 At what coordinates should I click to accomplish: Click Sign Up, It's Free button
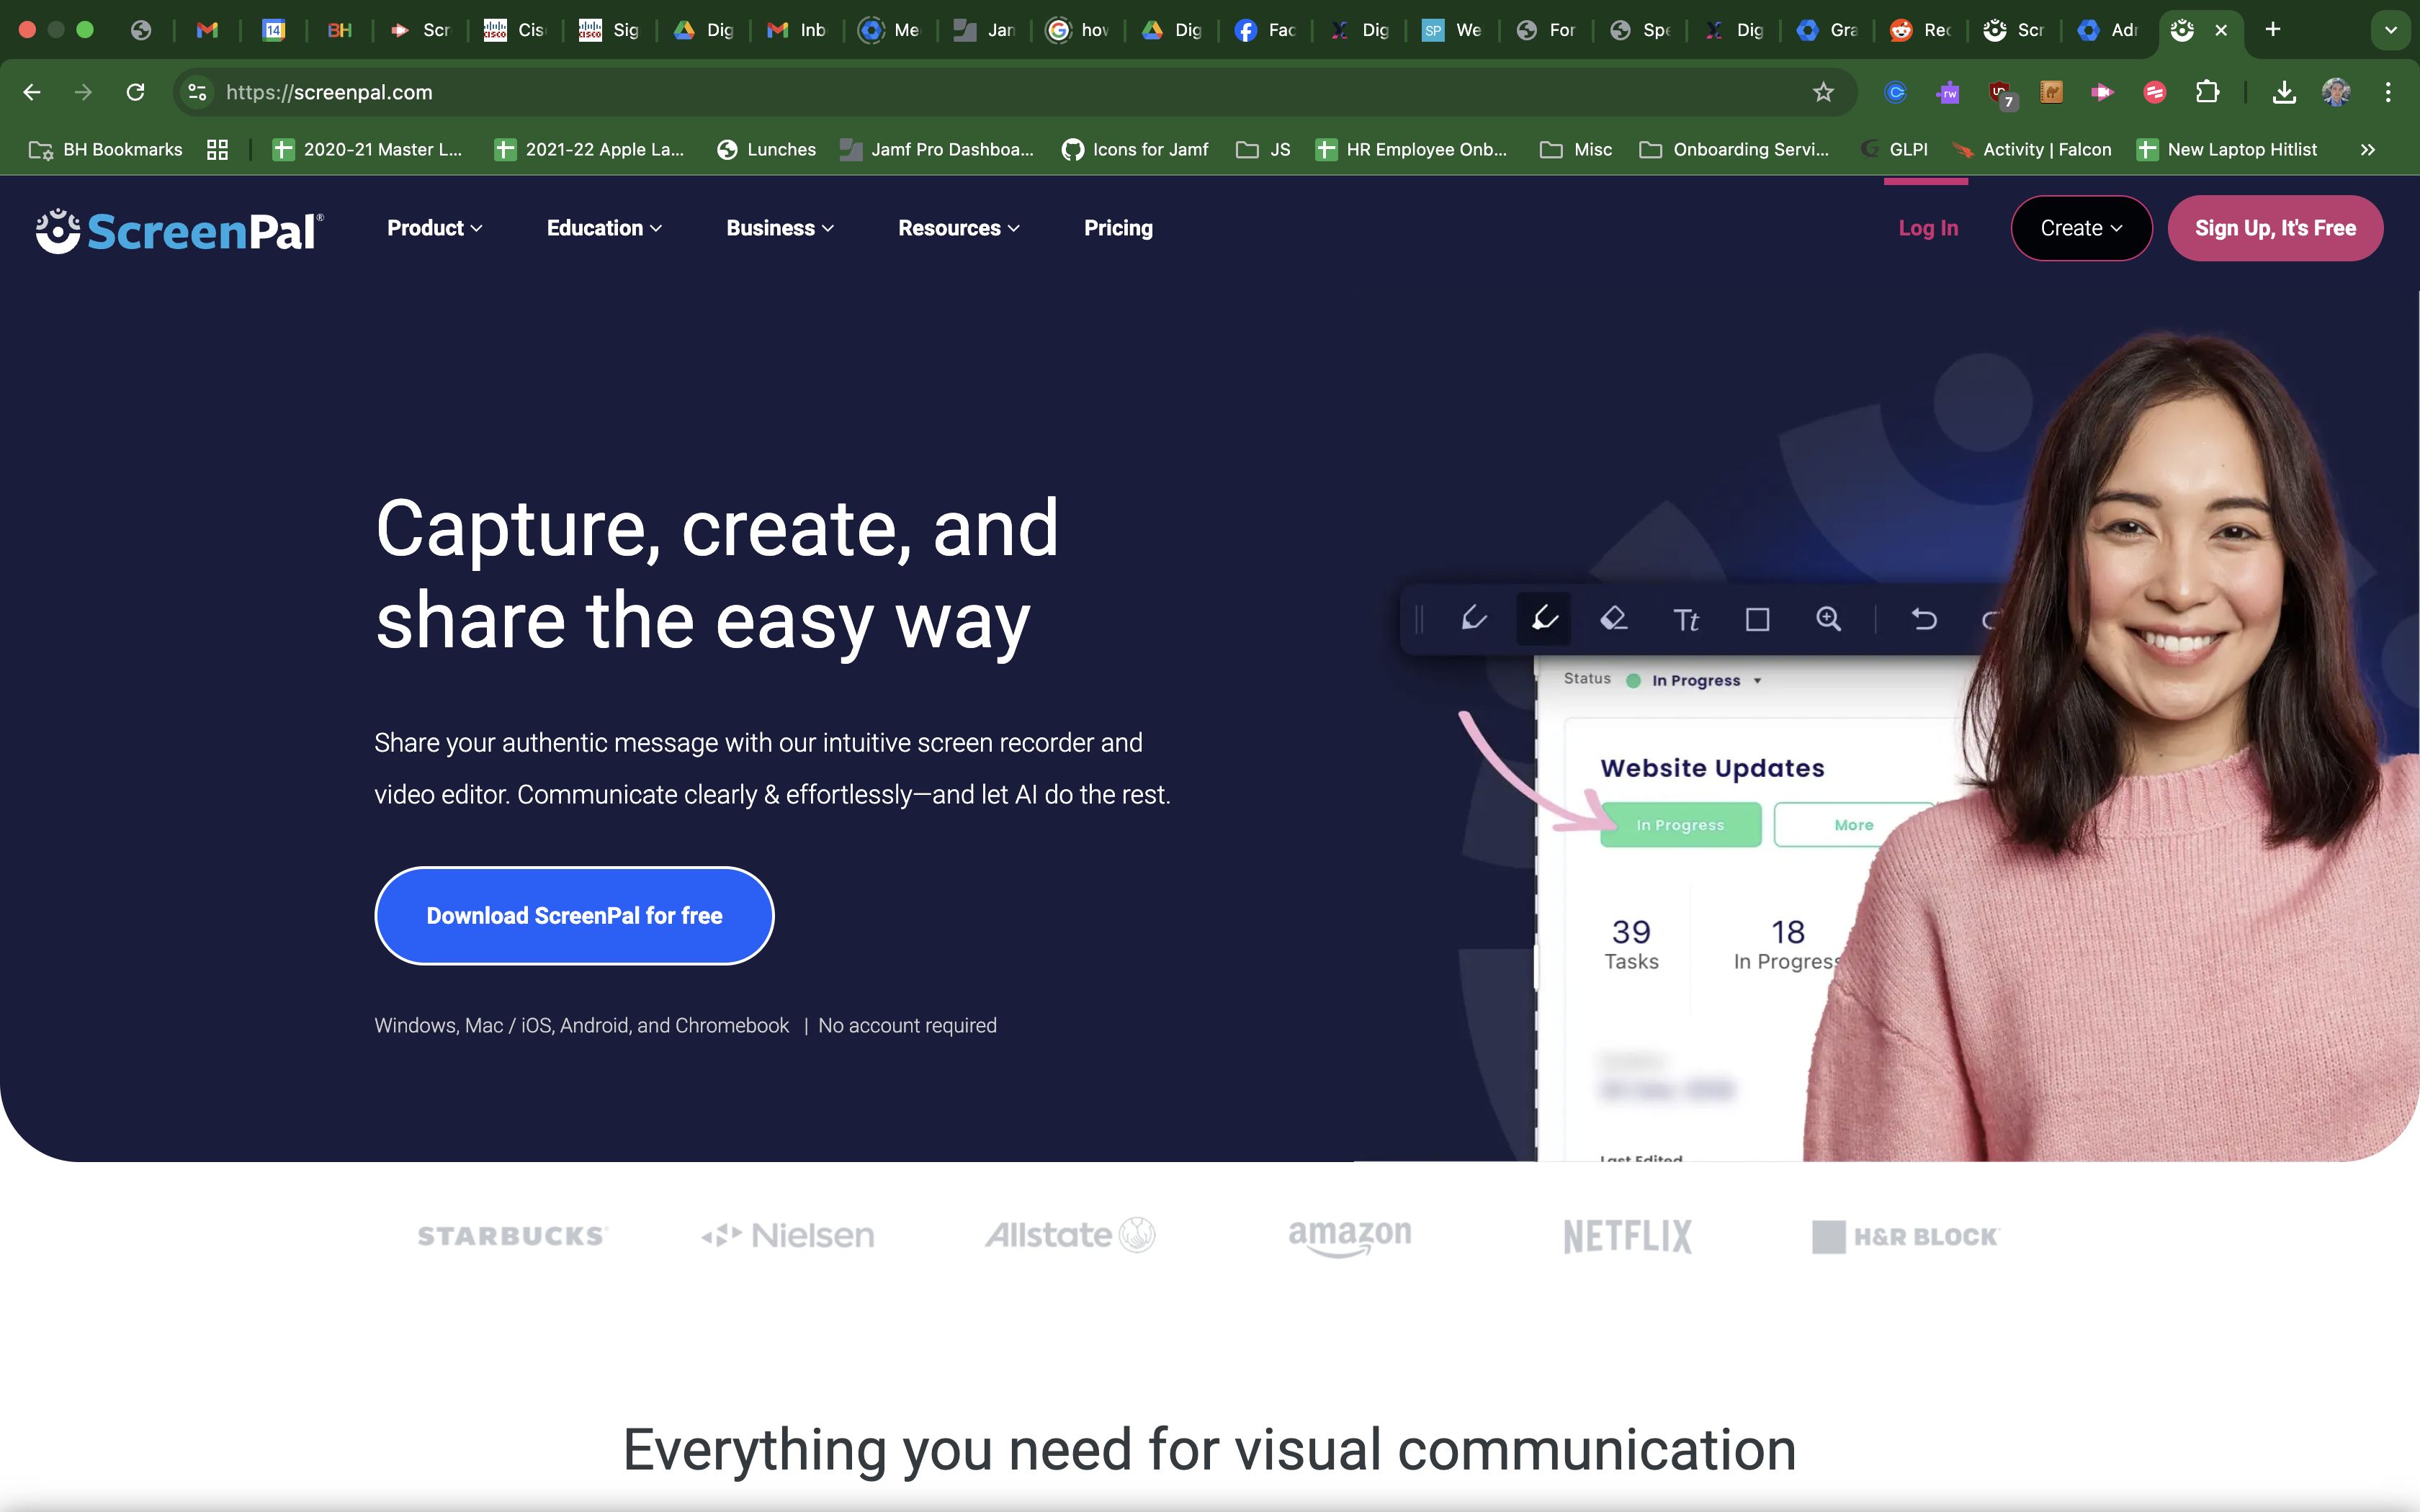(x=2275, y=229)
